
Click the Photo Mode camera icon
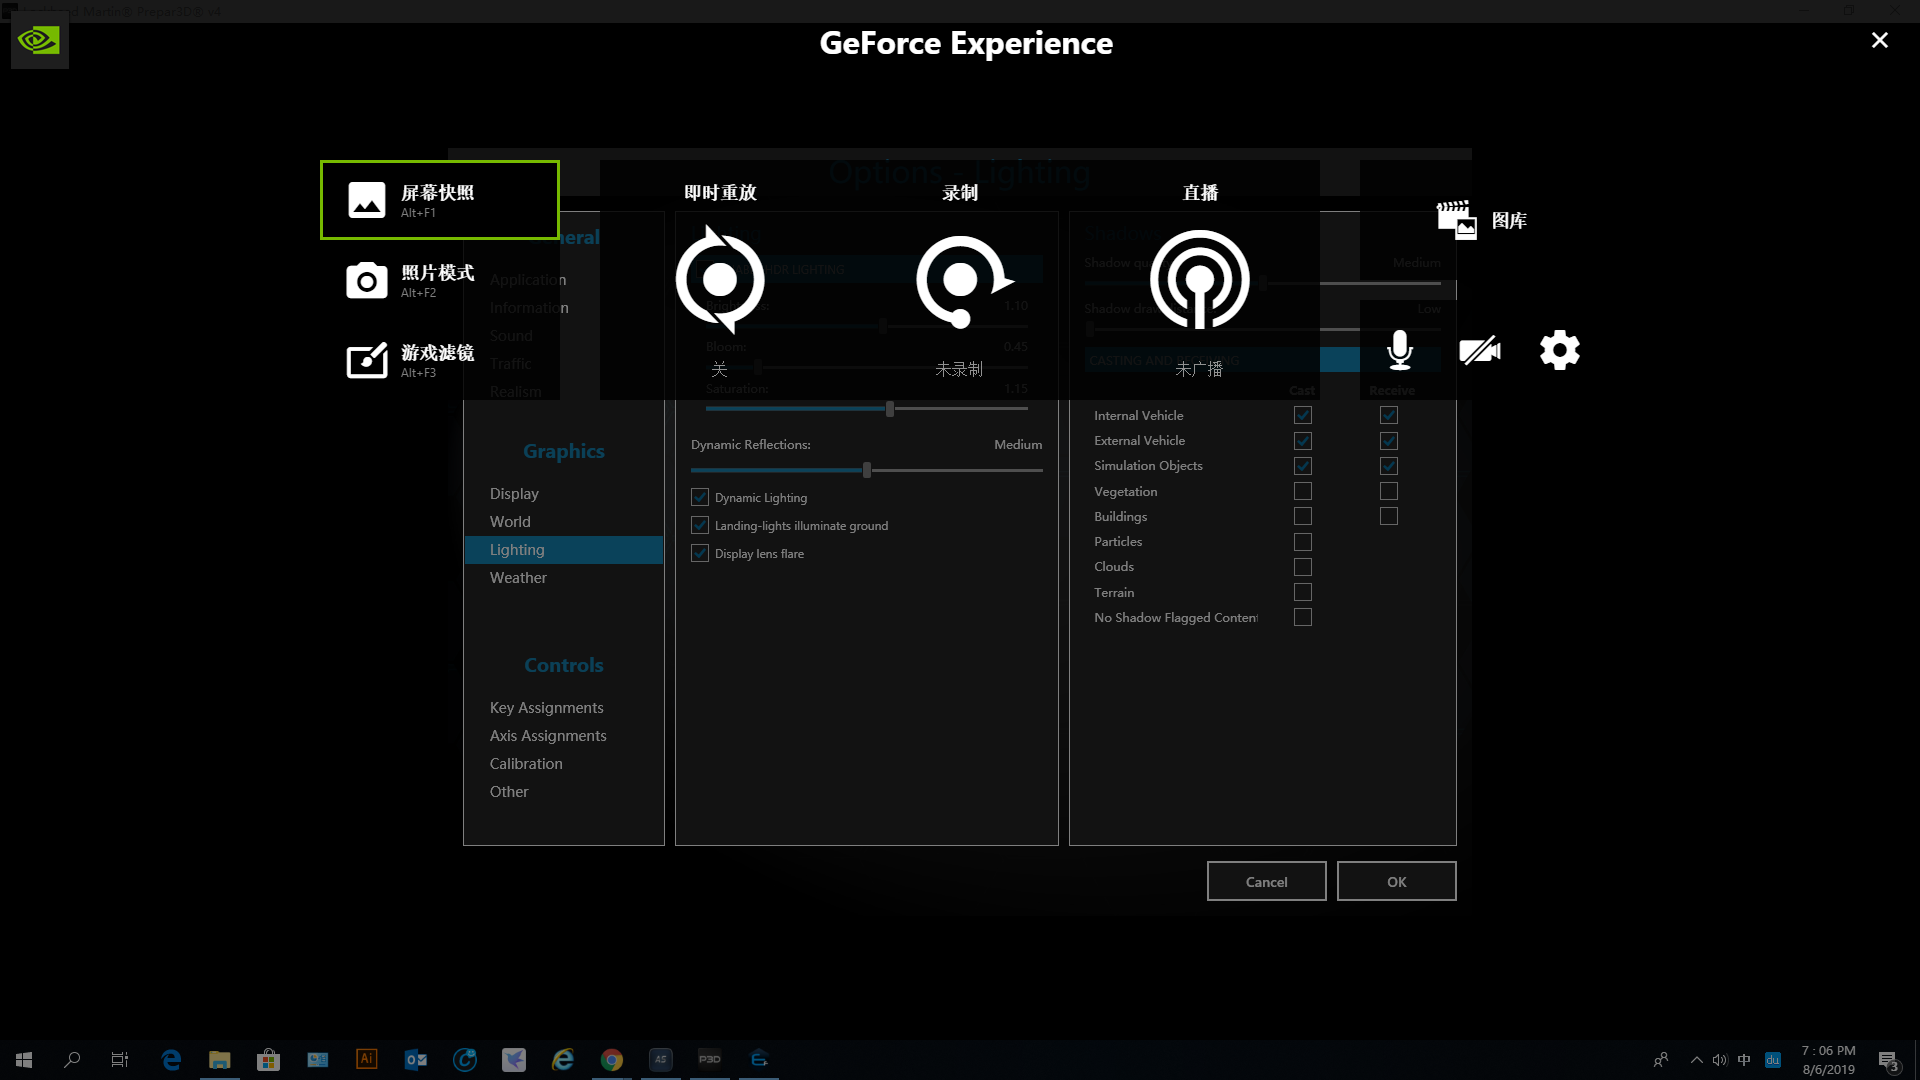pos(367,281)
